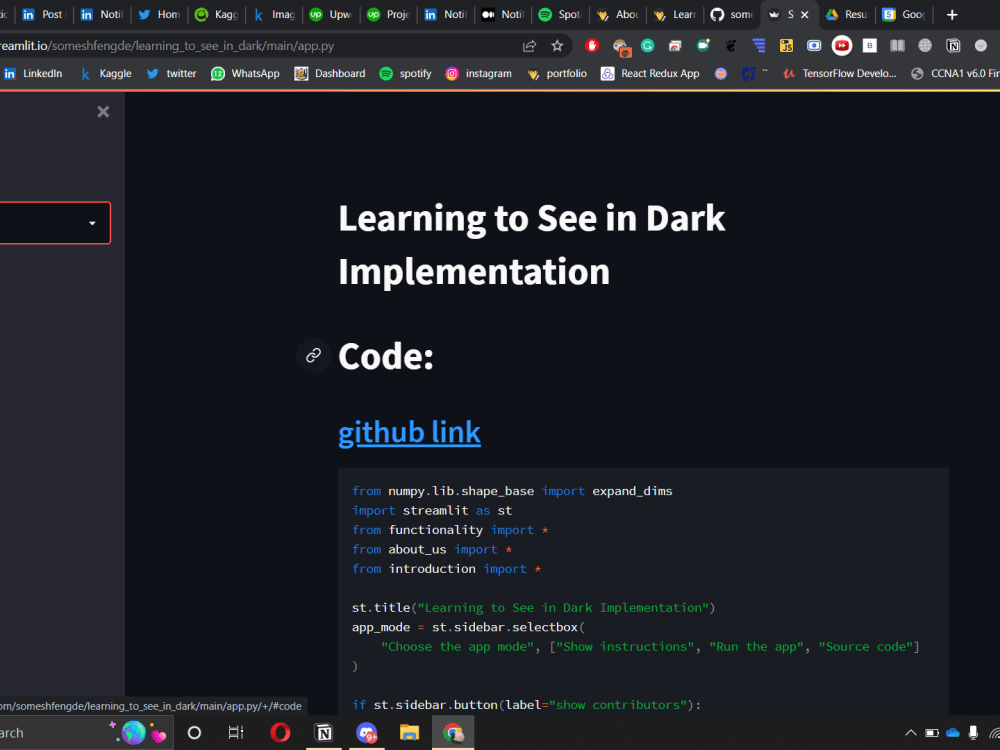Open the grey globe extension icon
Viewport: 1000px width, 750px height.
(x=925, y=45)
